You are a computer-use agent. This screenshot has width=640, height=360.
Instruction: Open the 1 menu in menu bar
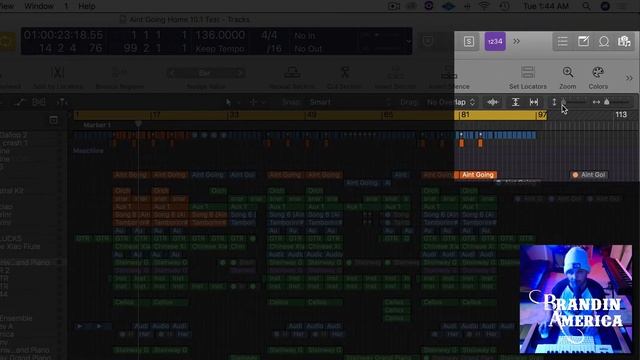[66, 6]
